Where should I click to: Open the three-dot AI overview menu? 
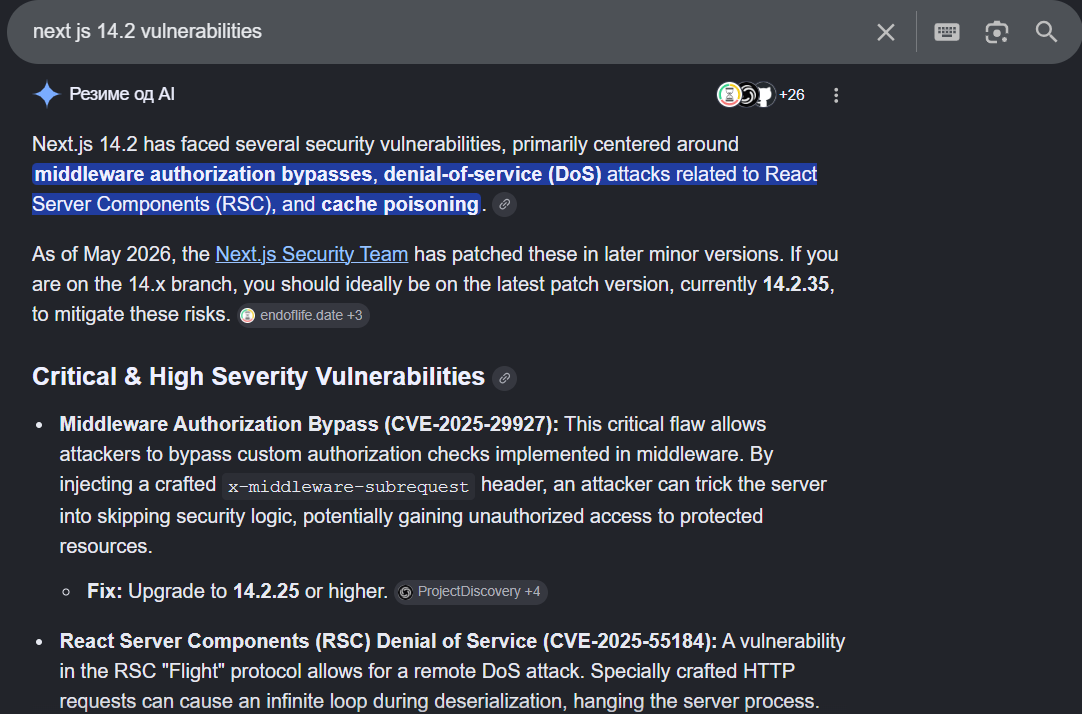pyautogui.click(x=836, y=95)
